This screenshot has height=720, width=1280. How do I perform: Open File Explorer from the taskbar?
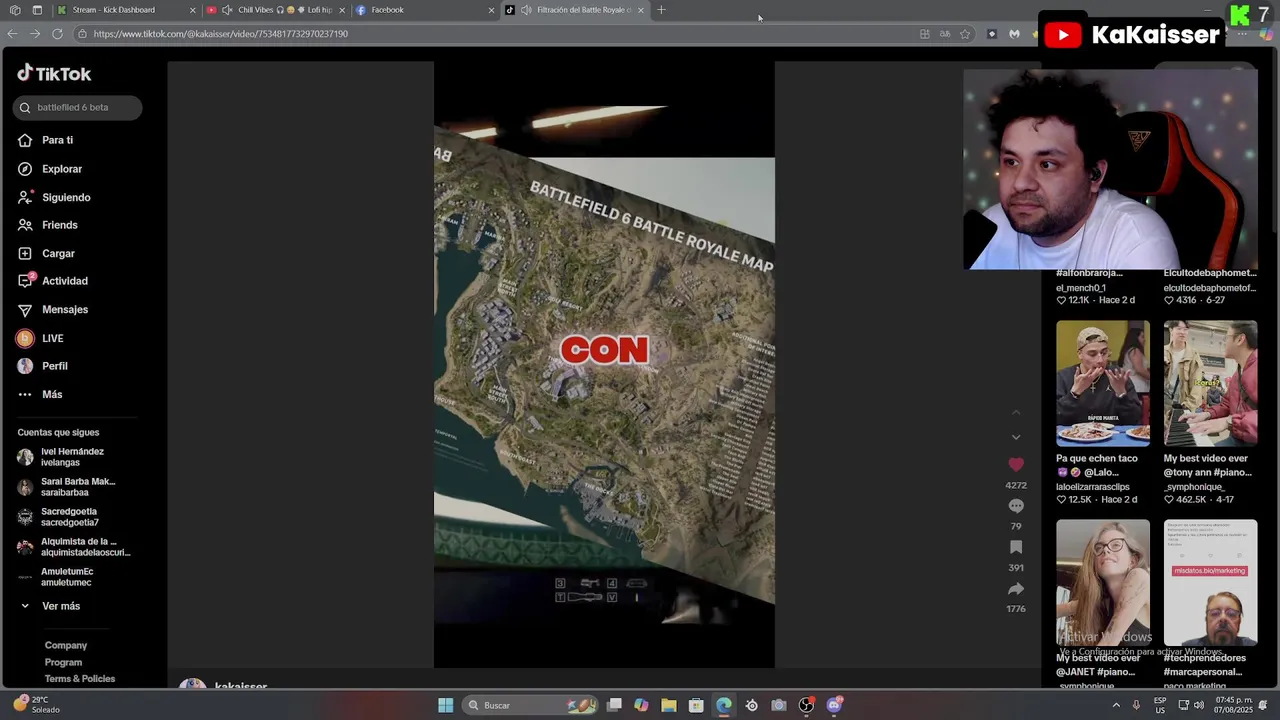pyautogui.click(x=669, y=705)
